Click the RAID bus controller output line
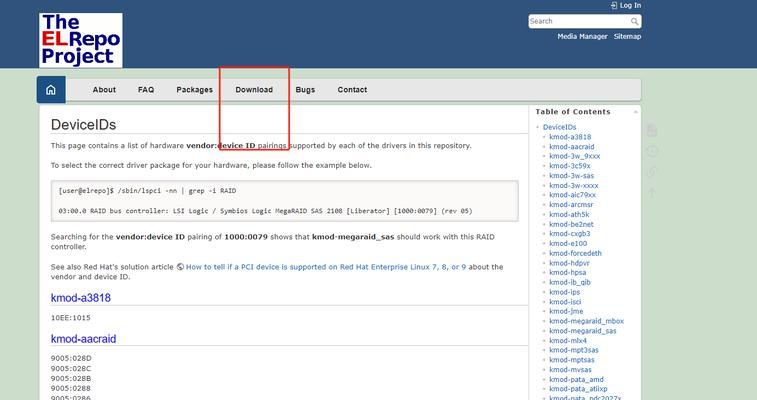 pyautogui.click(x=266, y=211)
